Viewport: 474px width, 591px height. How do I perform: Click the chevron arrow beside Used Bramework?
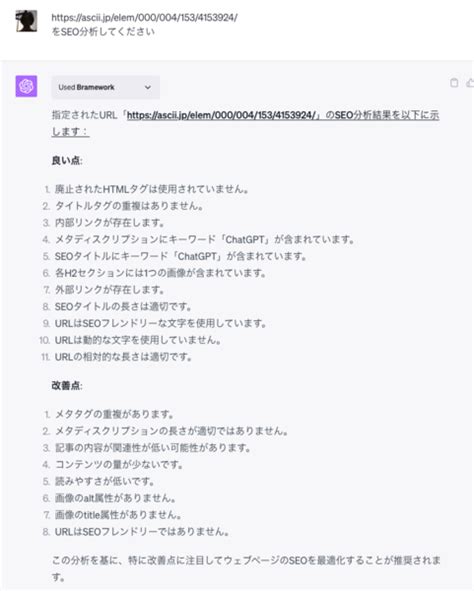[148, 87]
